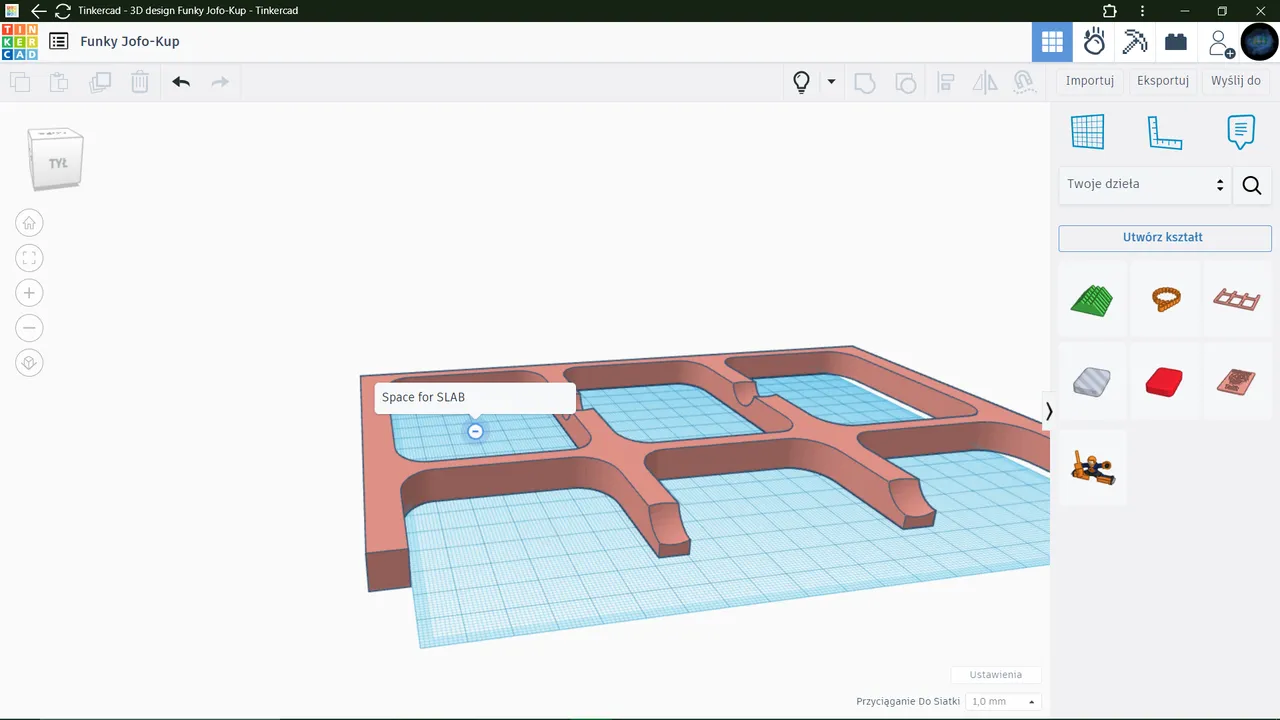Expand the lightbulb visibility dropdown arrow
1280x720 pixels.
pyautogui.click(x=831, y=82)
